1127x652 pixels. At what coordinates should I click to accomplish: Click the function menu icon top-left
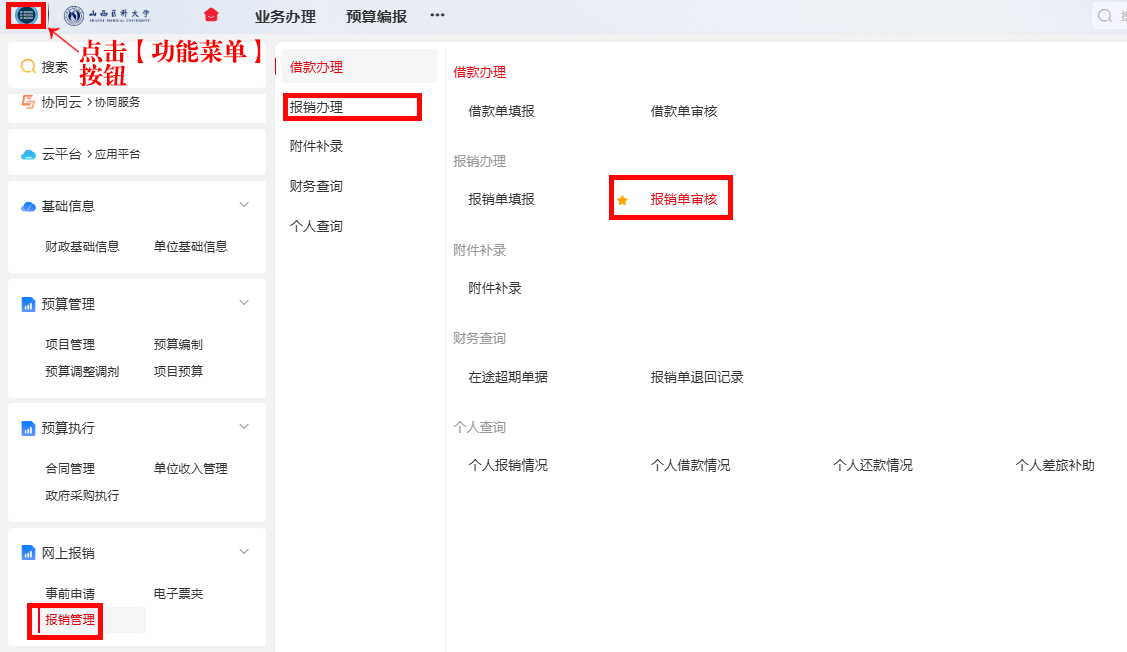[x=26, y=16]
